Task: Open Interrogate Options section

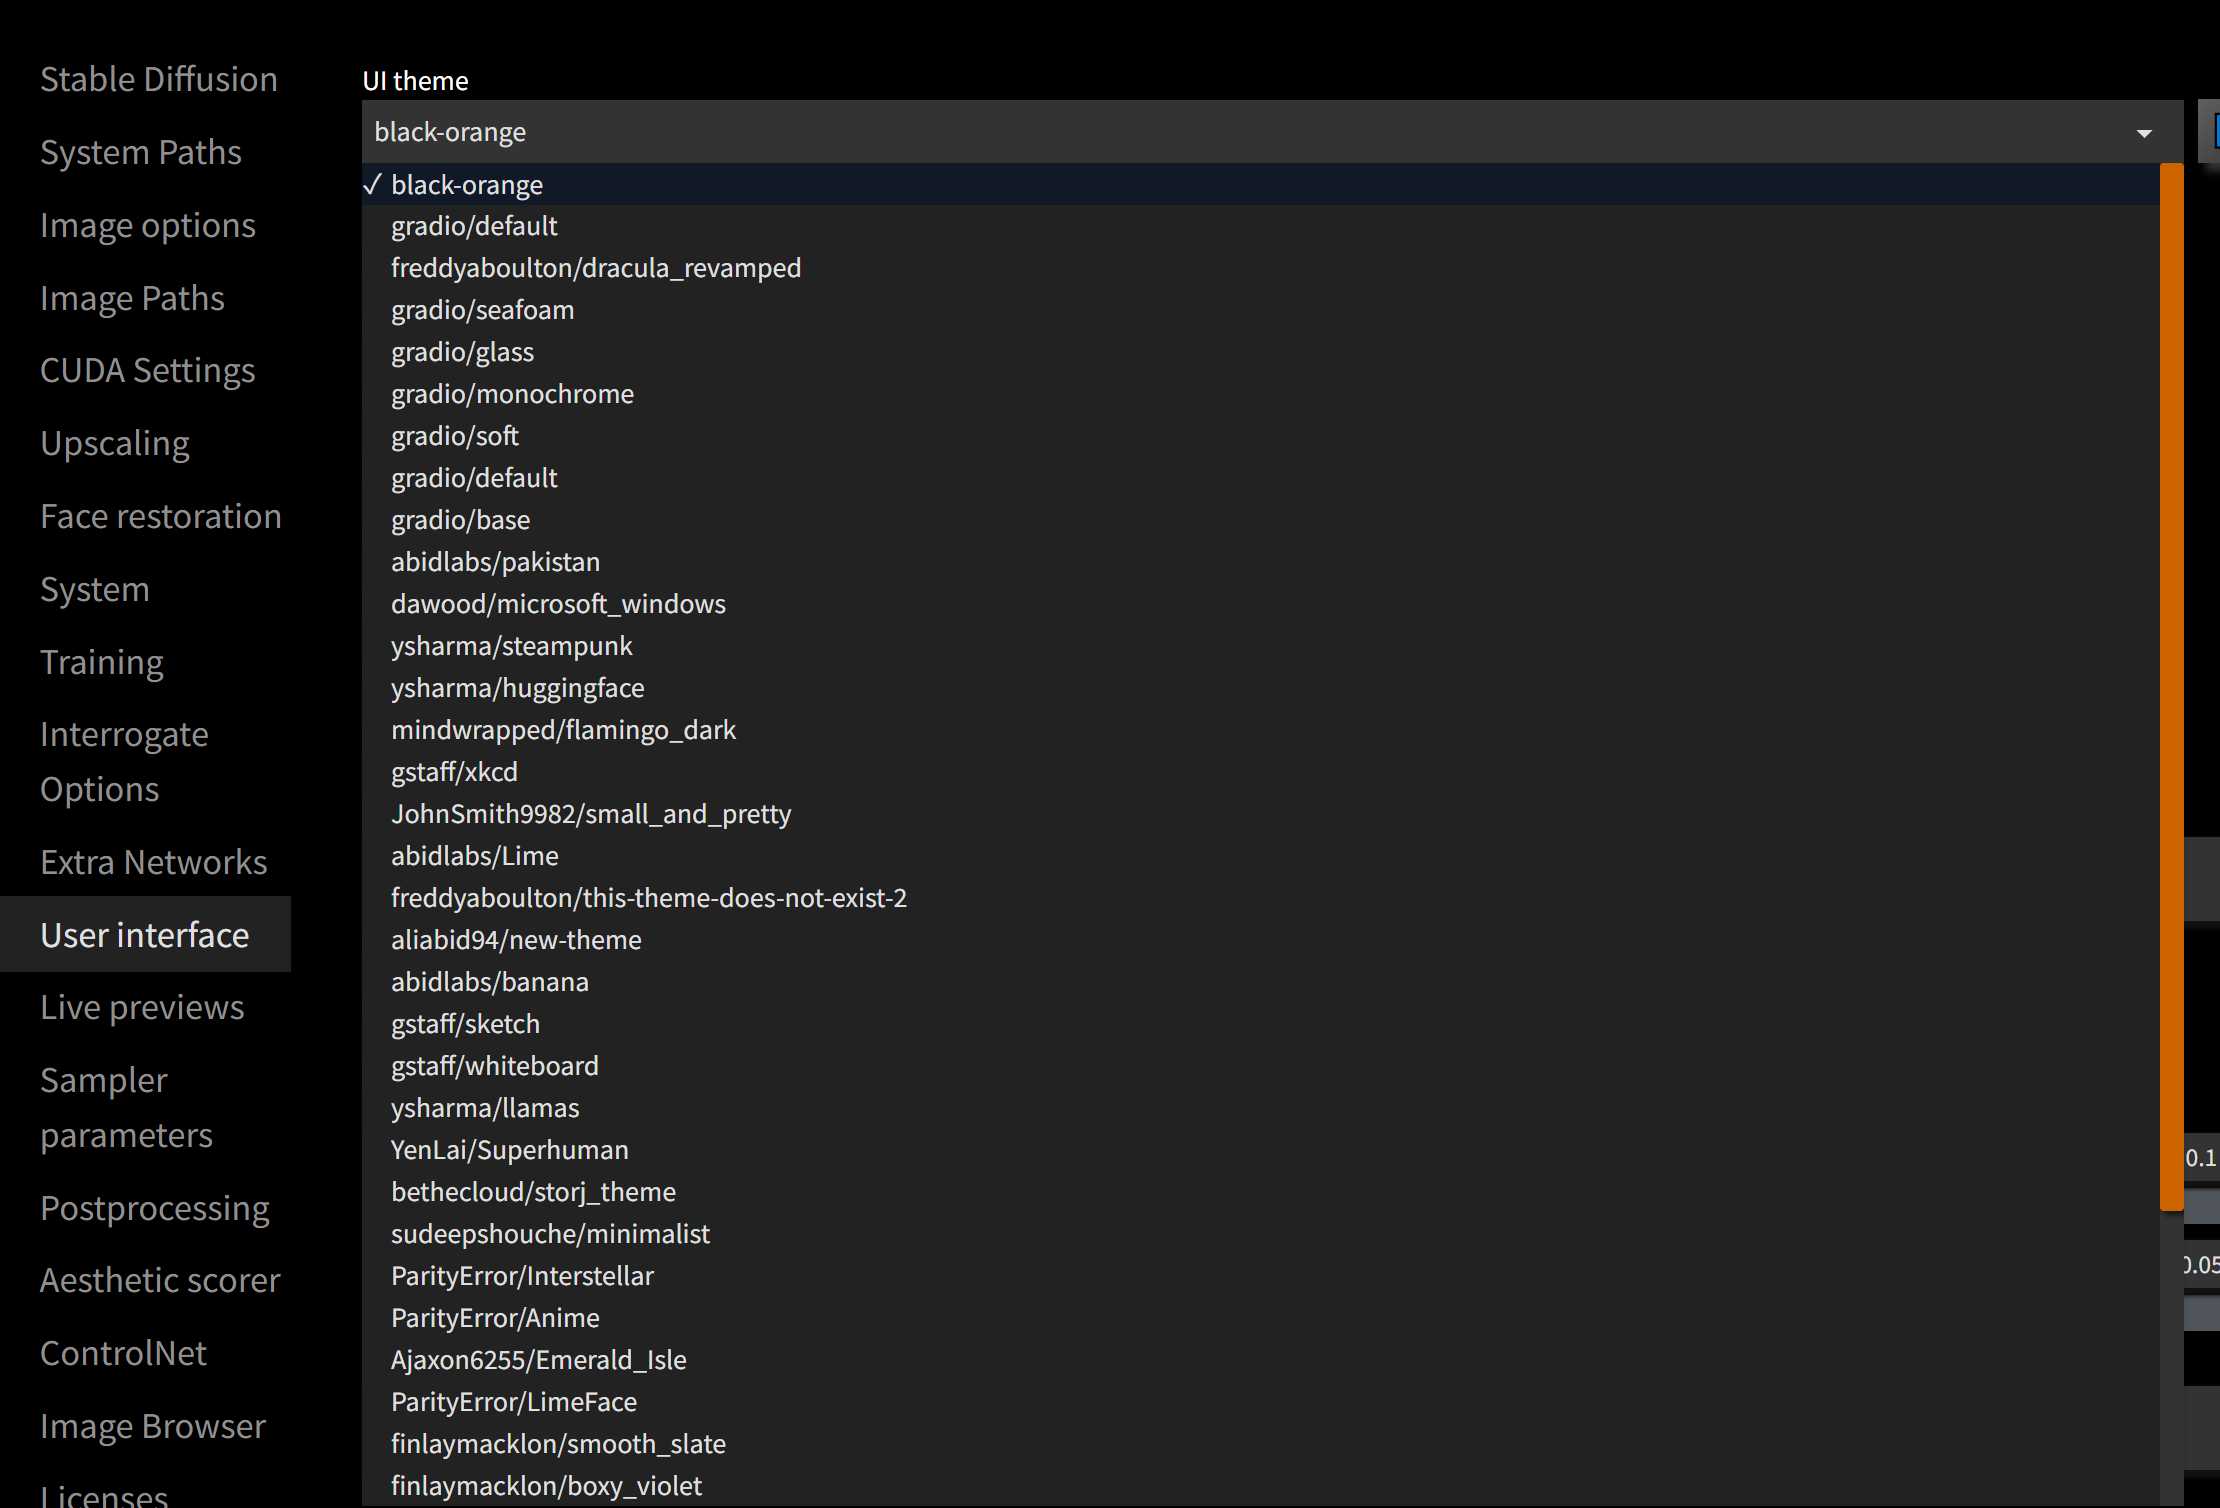Action: [124, 762]
